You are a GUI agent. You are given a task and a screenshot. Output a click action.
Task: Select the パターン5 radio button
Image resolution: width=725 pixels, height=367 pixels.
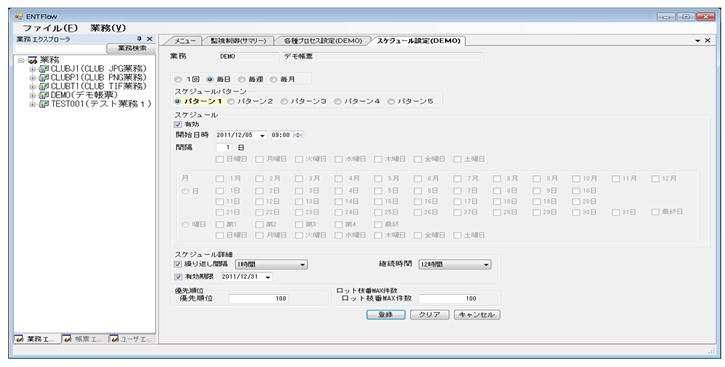[391, 101]
